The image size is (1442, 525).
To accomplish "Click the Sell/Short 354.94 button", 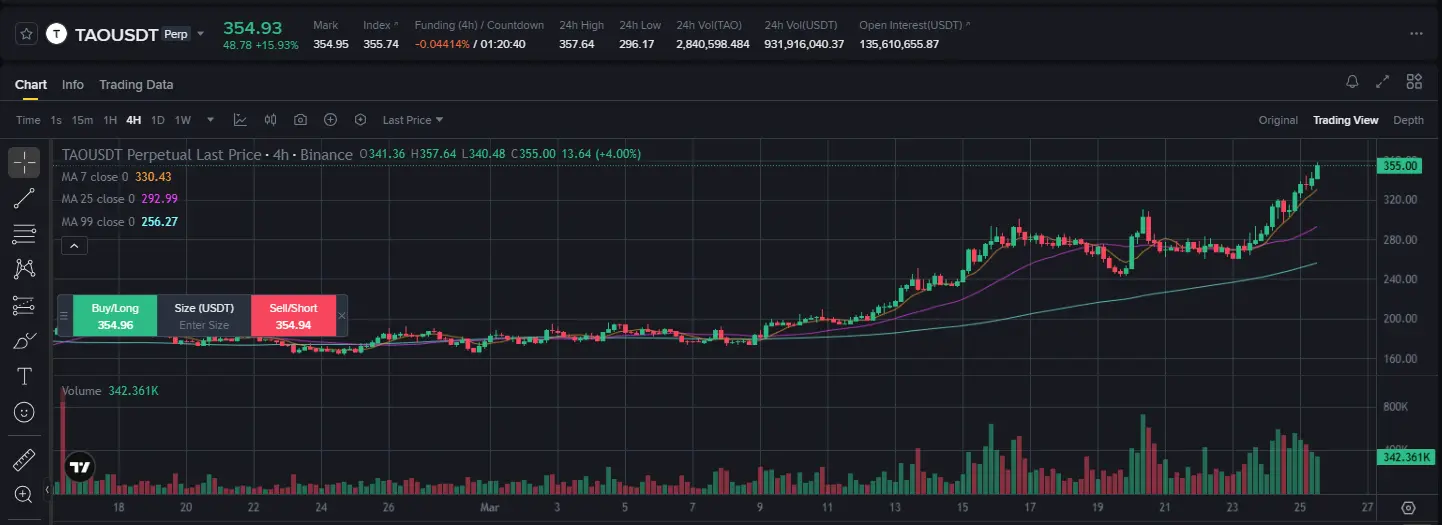I will coord(293,316).
